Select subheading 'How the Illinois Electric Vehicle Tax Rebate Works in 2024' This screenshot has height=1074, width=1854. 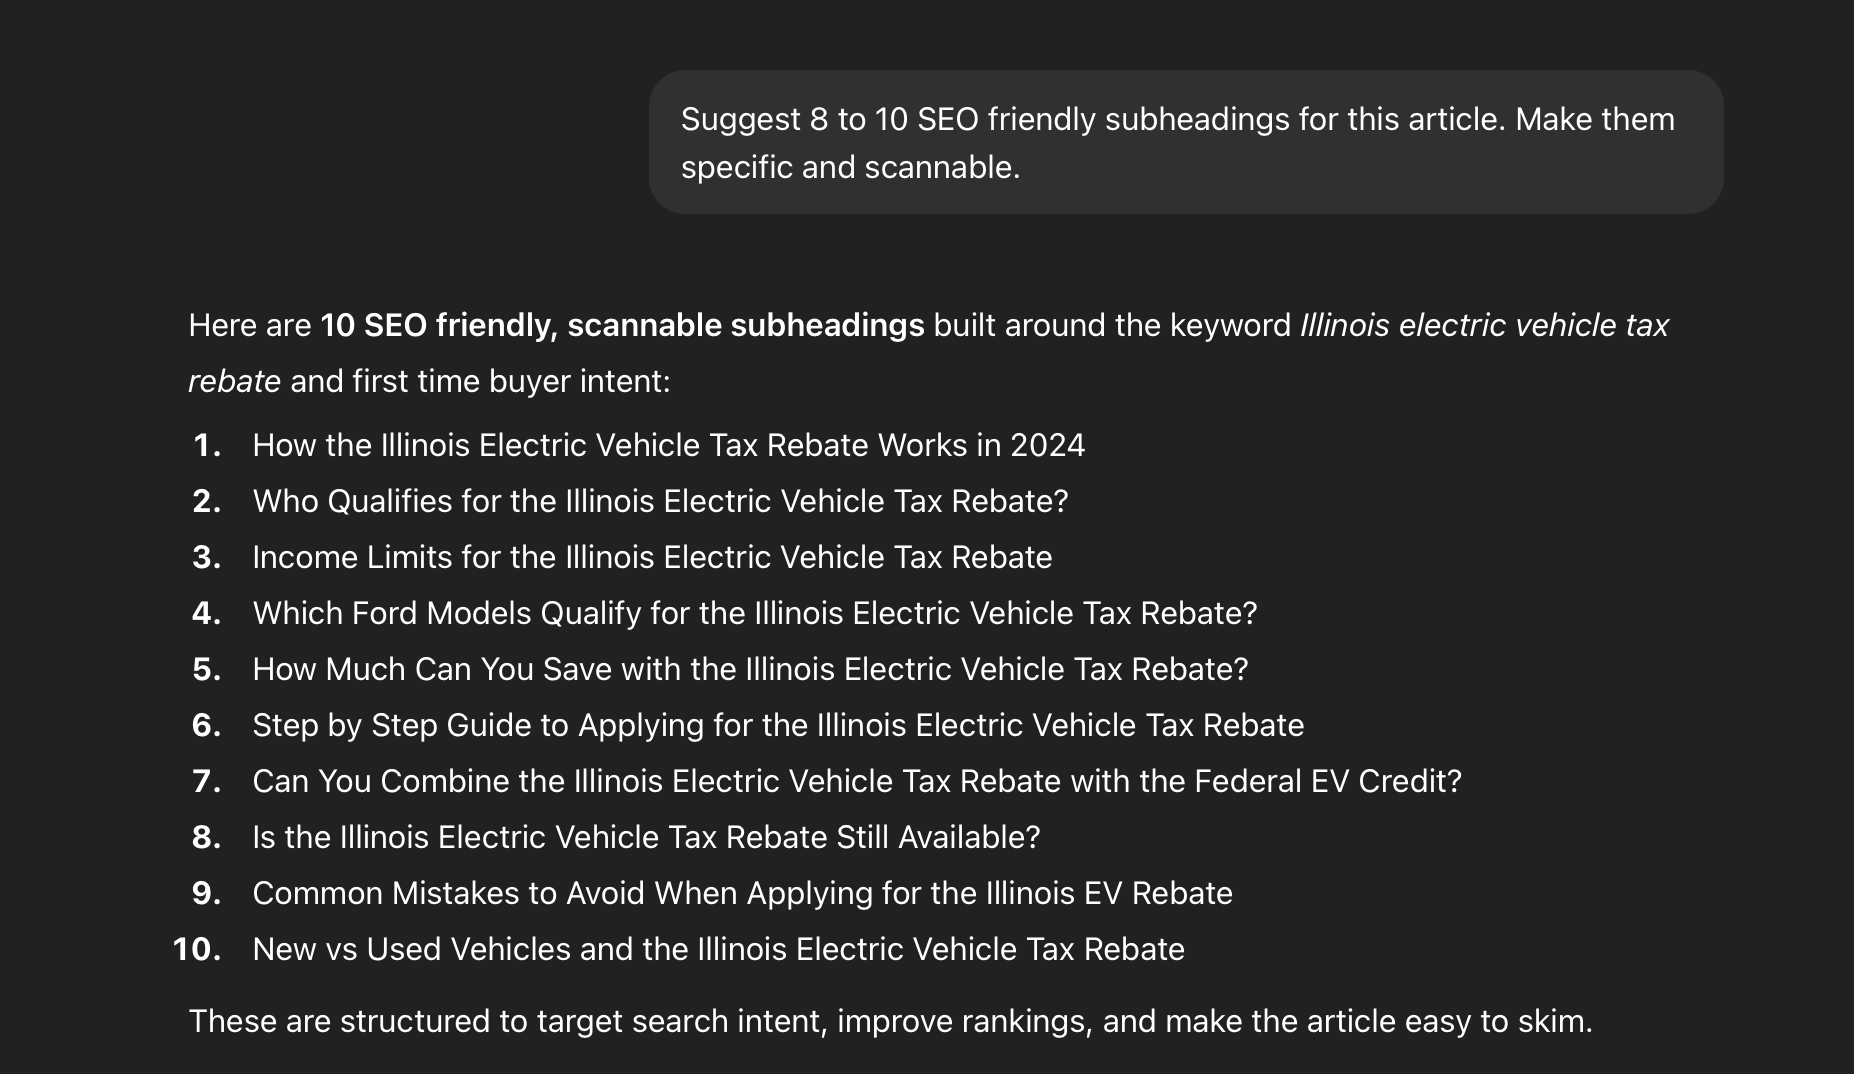[x=669, y=445]
